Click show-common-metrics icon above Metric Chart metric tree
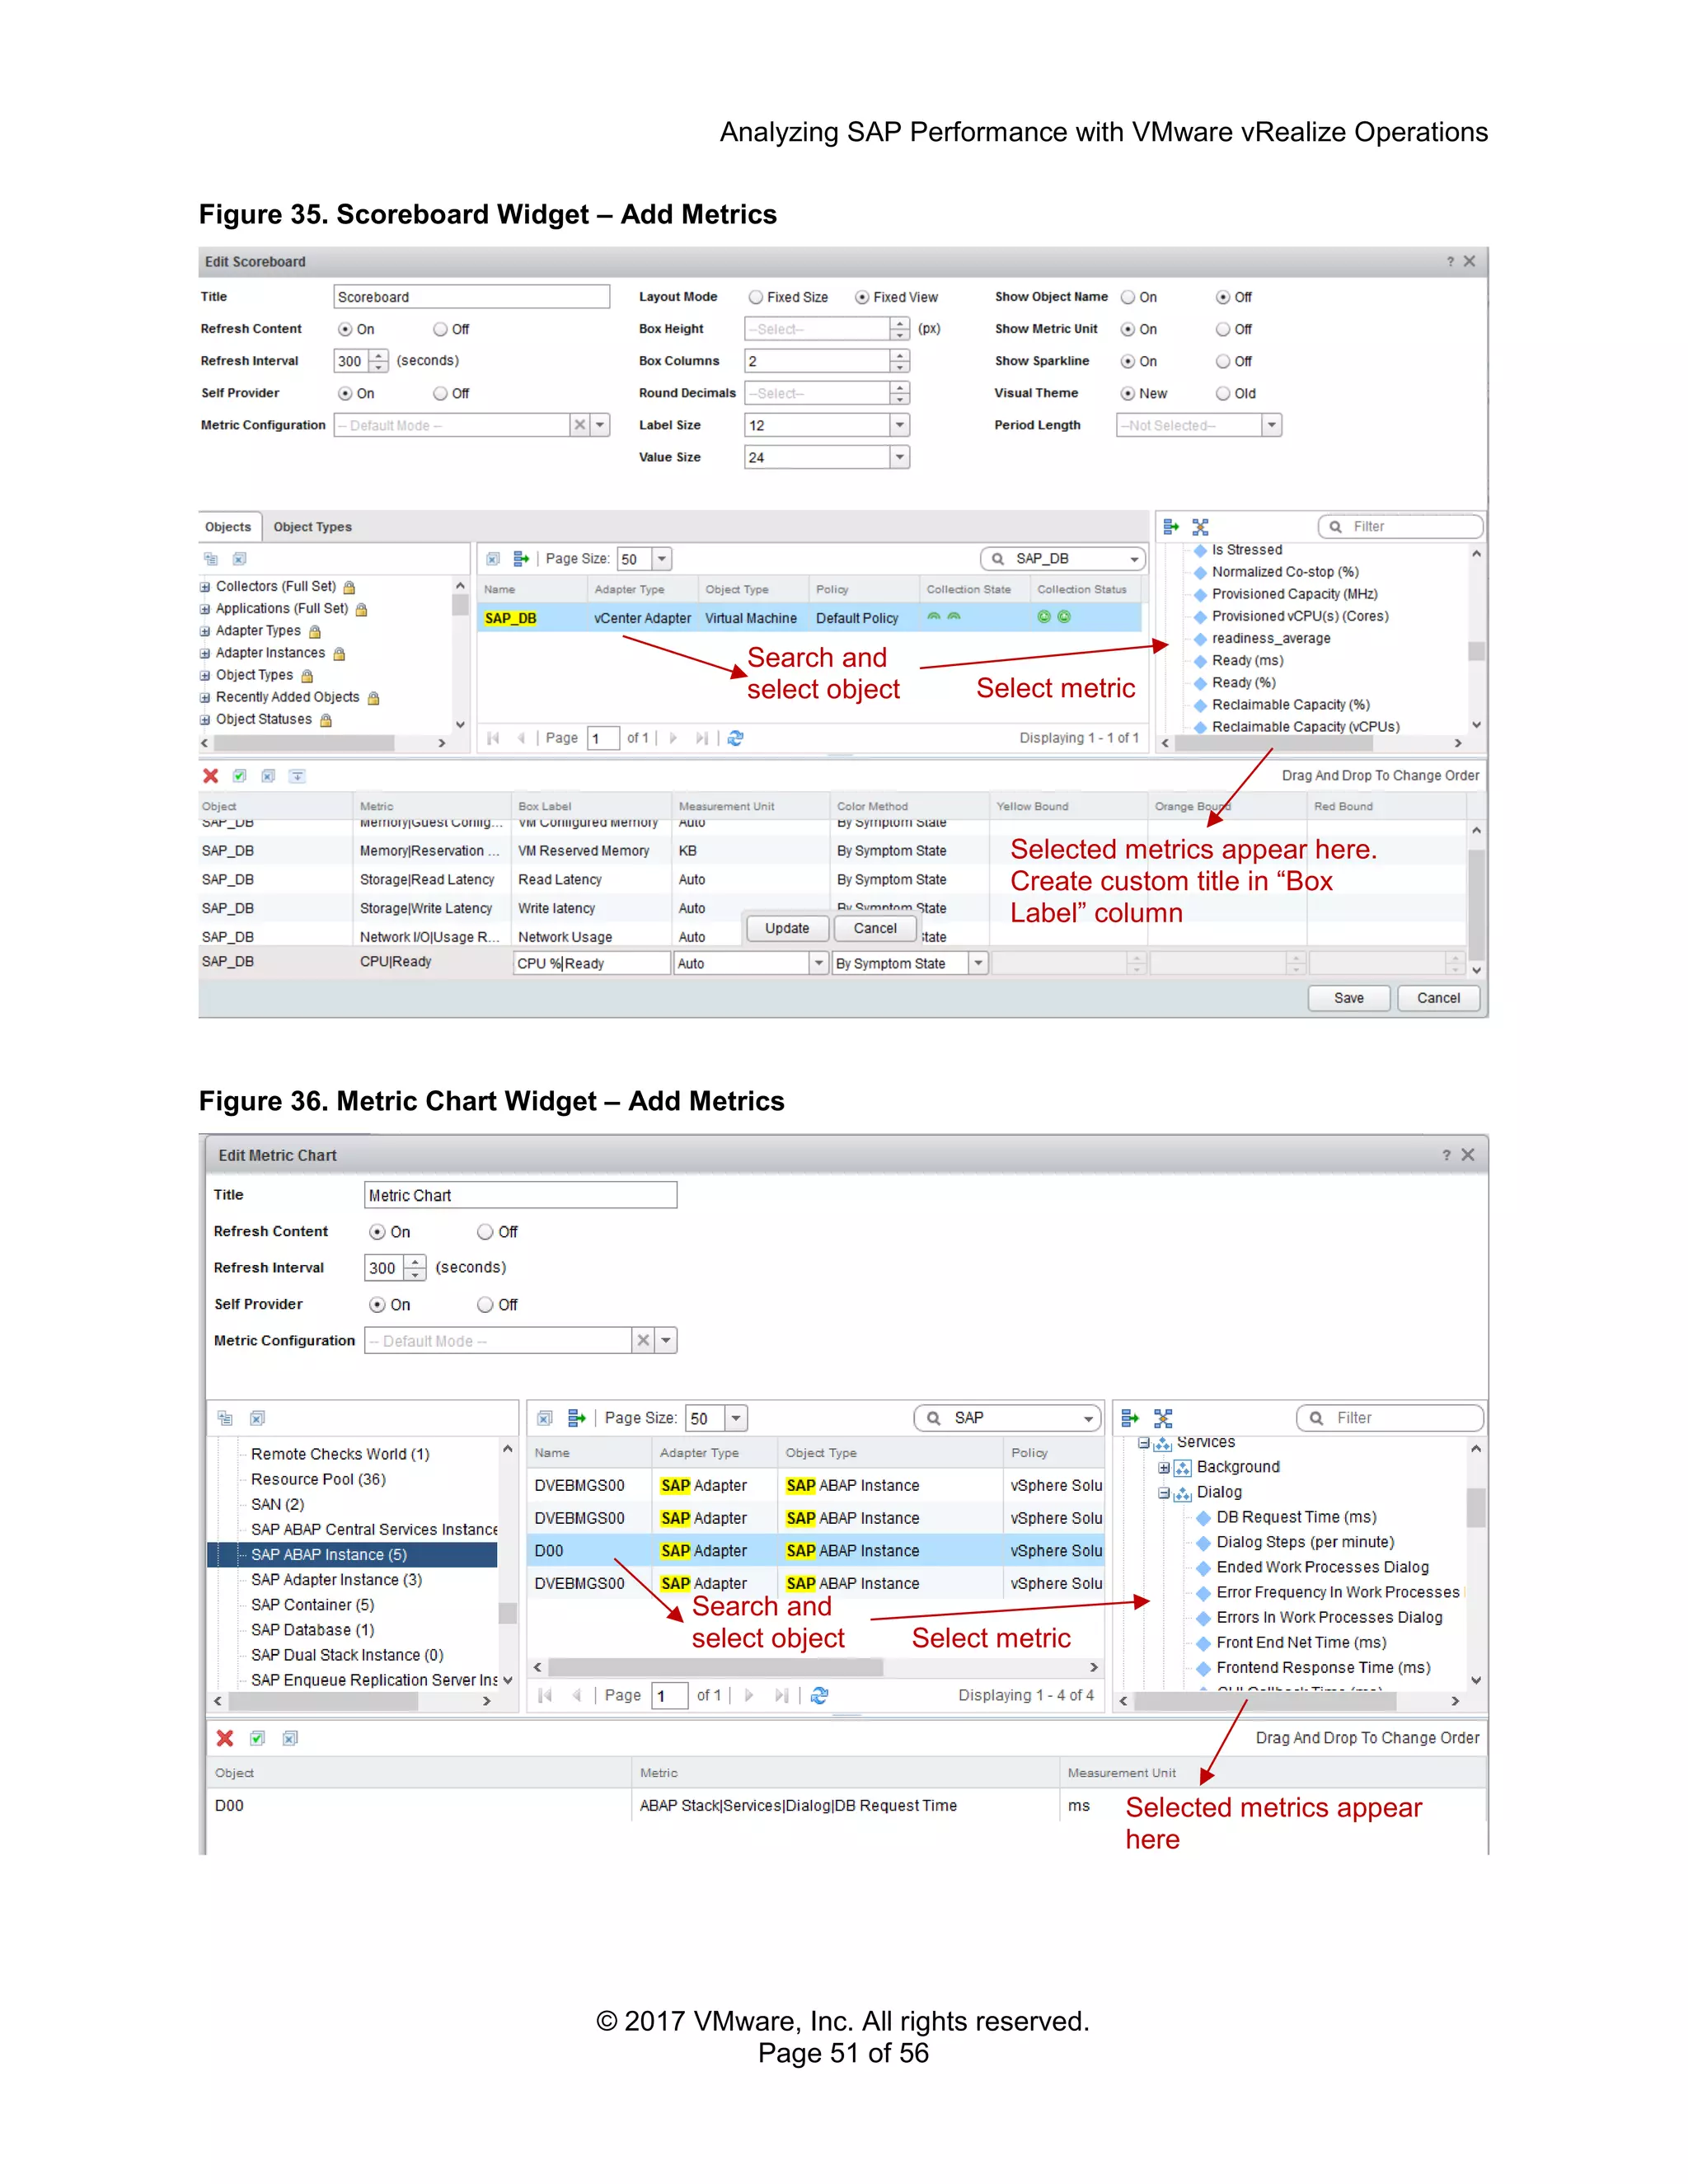The height and width of the screenshot is (2184, 1688). tap(1163, 1418)
